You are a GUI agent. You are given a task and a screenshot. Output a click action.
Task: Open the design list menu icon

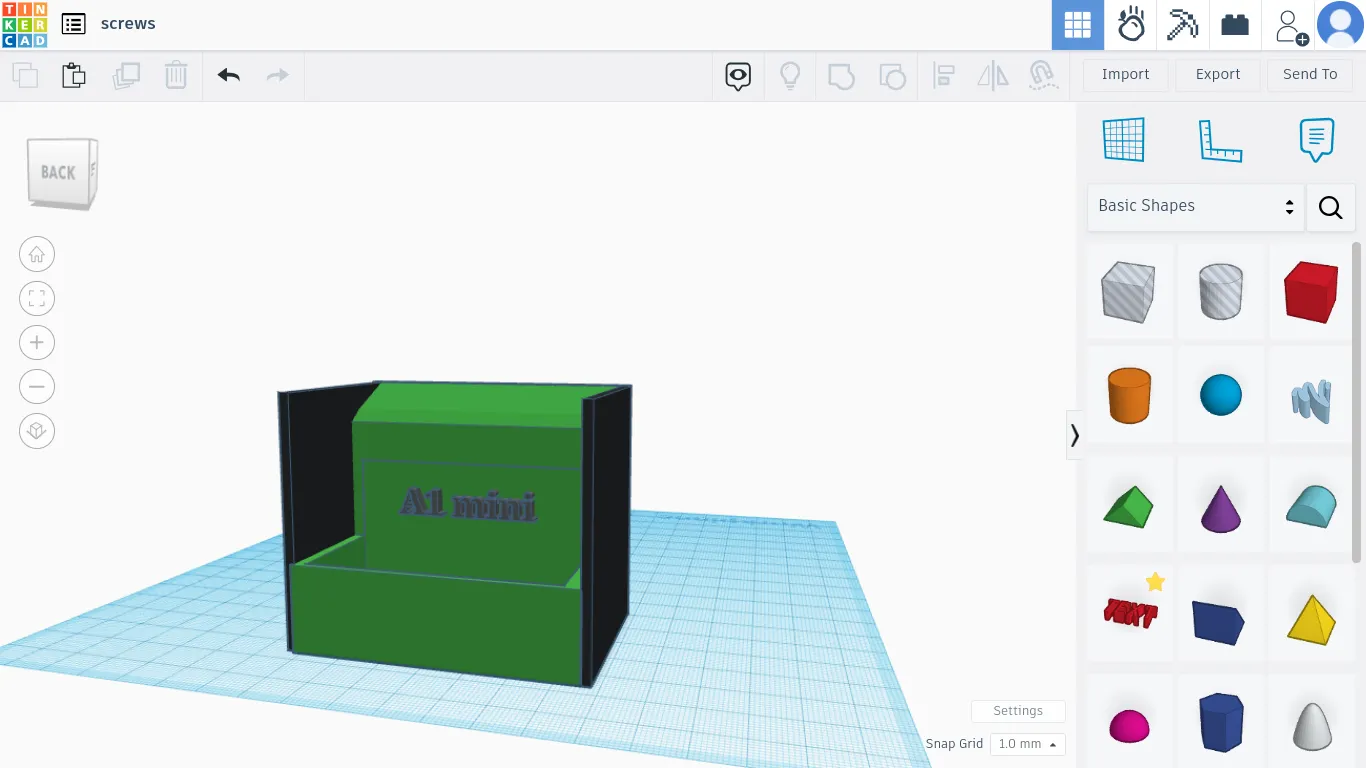coord(73,24)
